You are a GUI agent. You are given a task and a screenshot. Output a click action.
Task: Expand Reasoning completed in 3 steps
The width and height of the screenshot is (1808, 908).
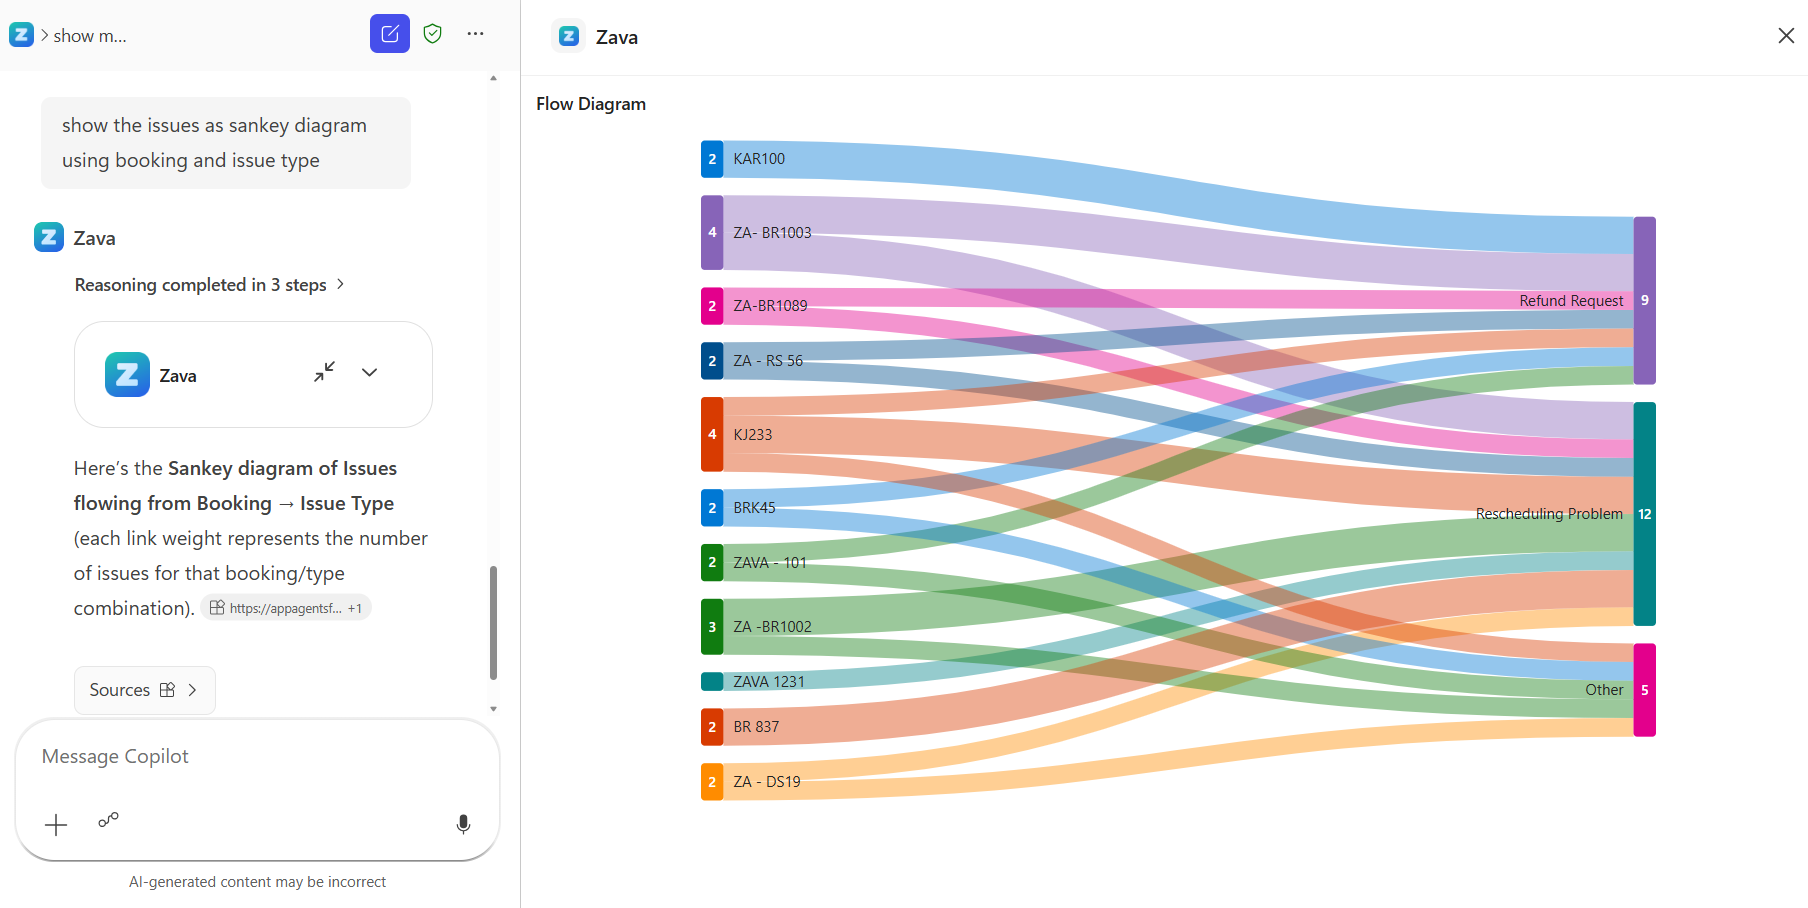(210, 285)
